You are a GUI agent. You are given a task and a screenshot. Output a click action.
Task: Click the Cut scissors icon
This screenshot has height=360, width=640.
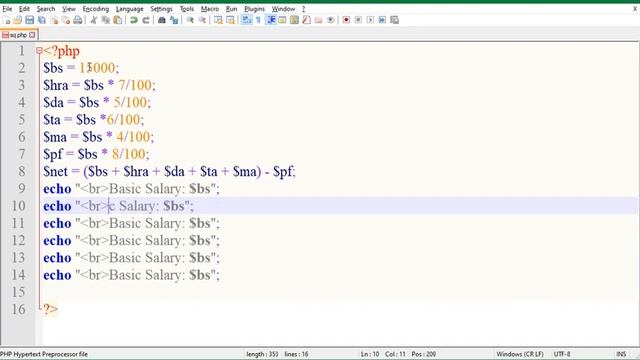[x=94, y=20]
